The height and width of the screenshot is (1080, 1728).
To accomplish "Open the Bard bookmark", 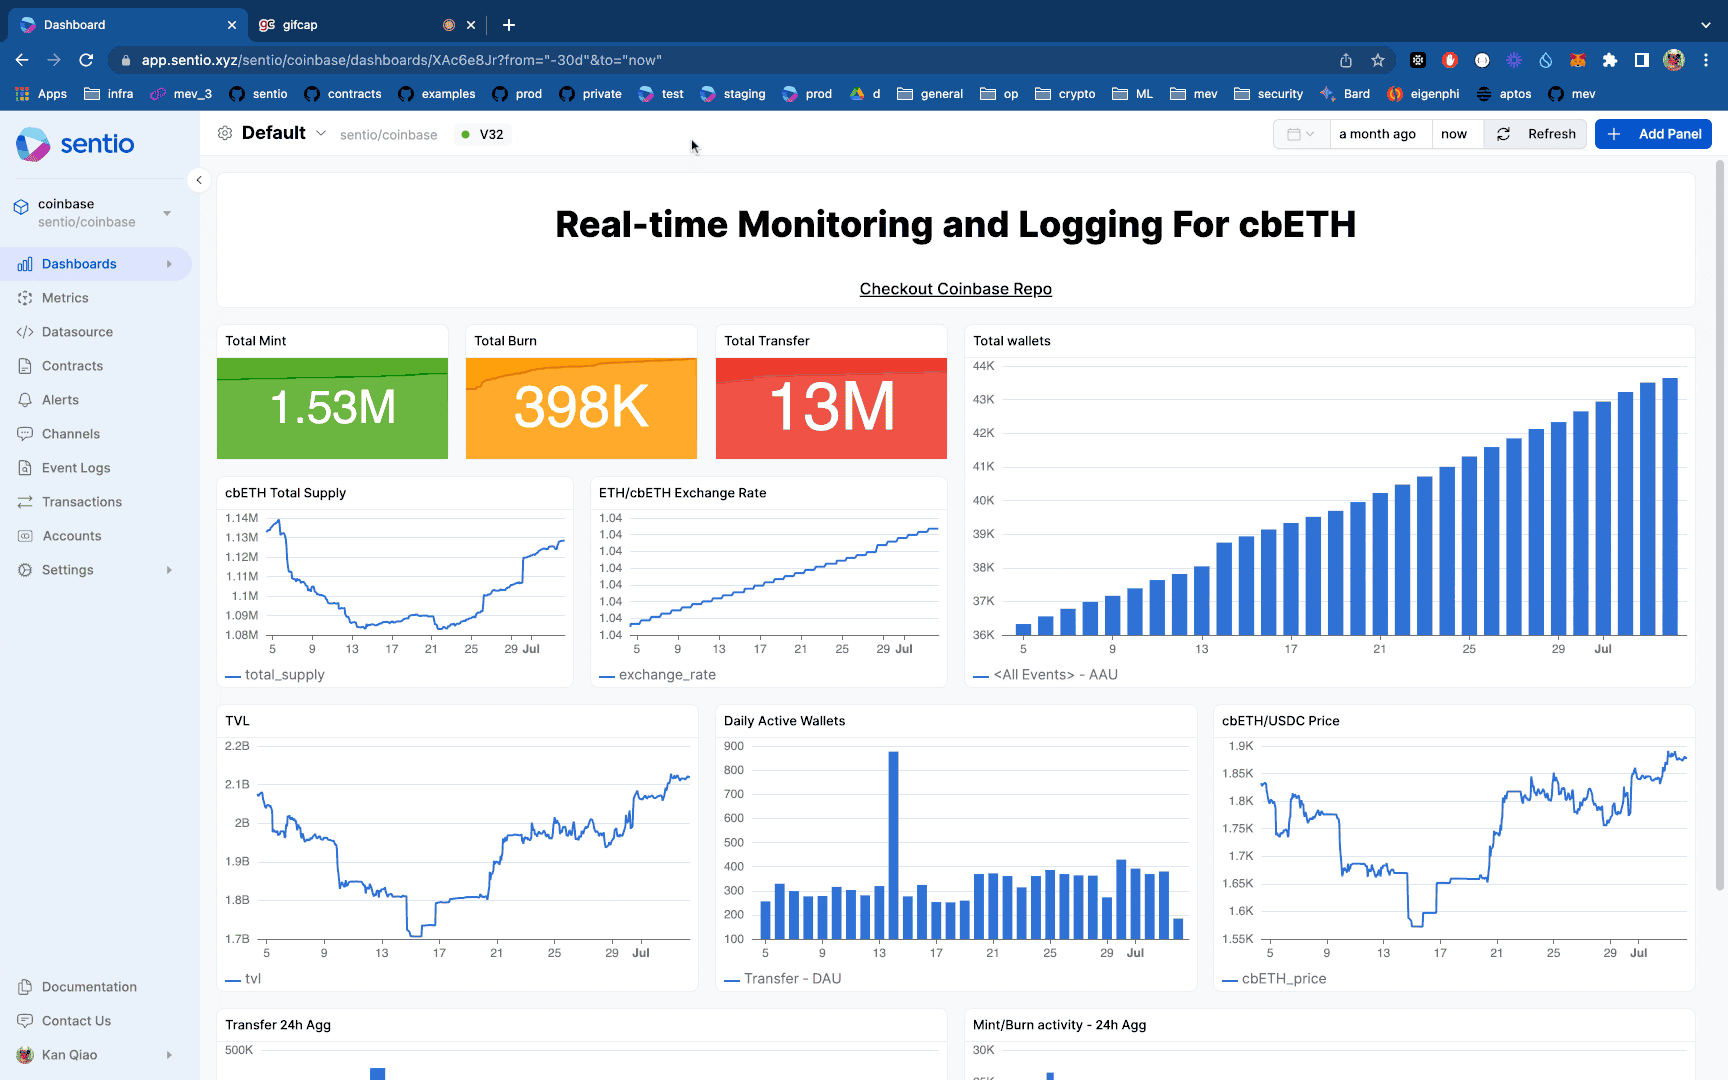I will (x=1345, y=94).
